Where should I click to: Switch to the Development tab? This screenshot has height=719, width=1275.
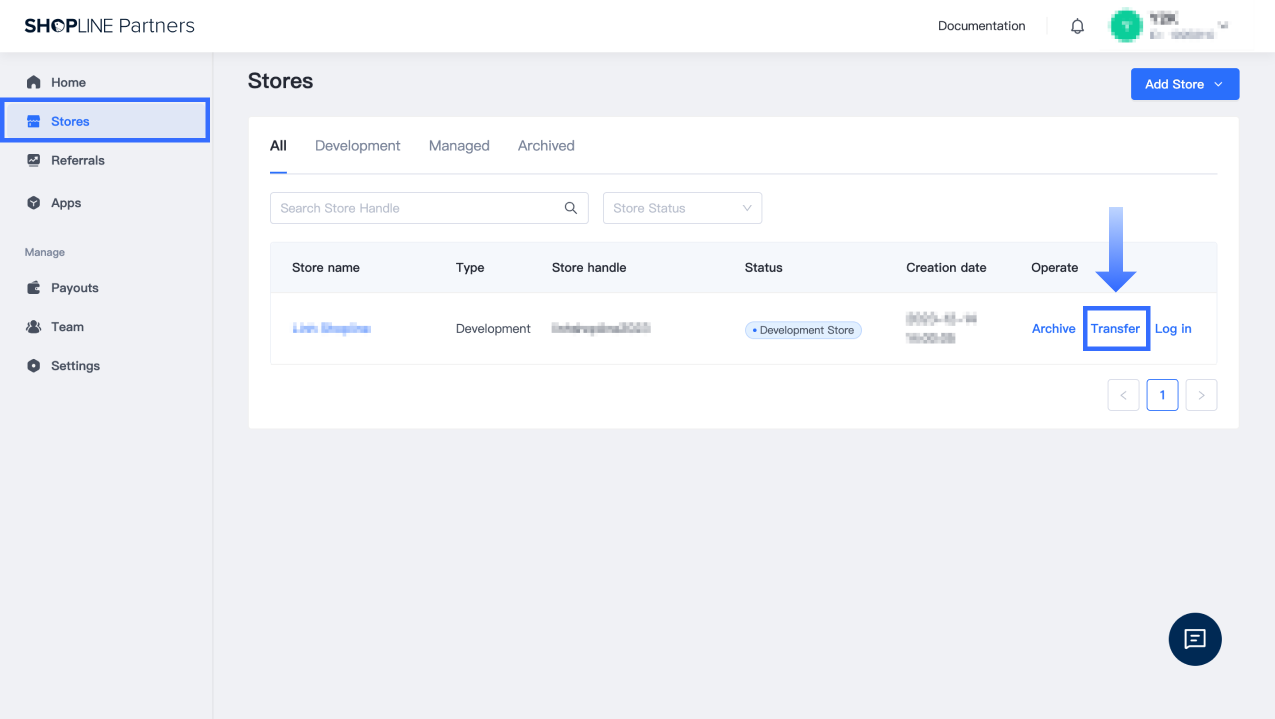point(357,146)
